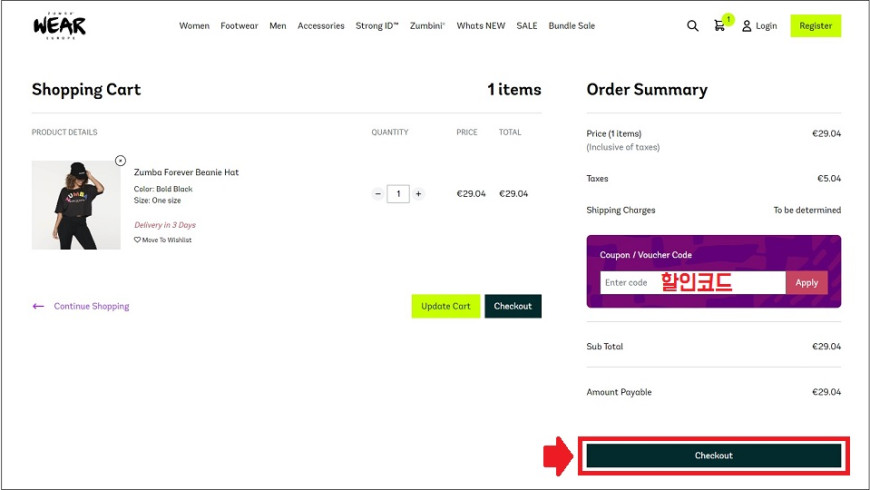This screenshot has width=870, height=490.
Task: Open the Men menu
Action: coord(278,26)
